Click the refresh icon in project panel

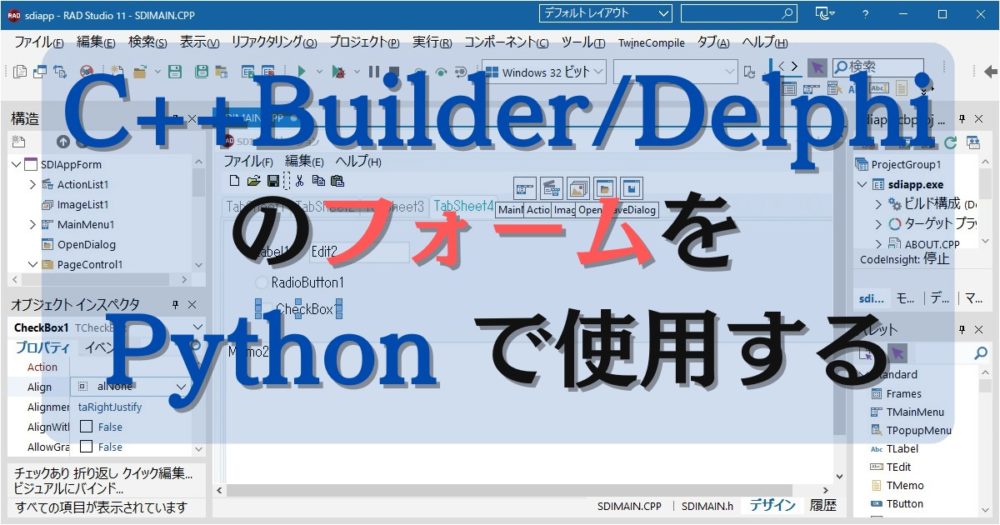pyautogui.click(x=950, y=142)
